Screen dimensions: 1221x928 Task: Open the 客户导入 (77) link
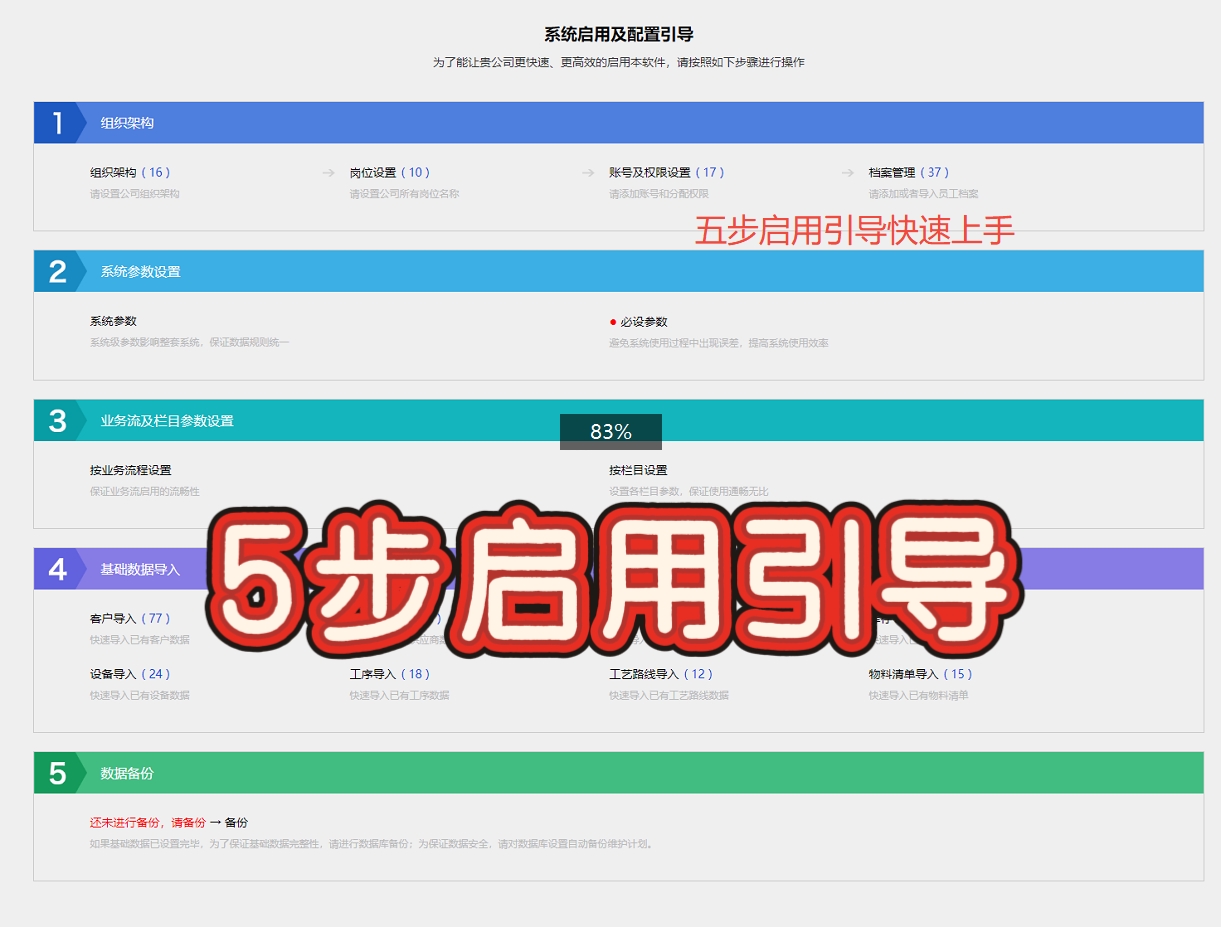pos(130,618)
